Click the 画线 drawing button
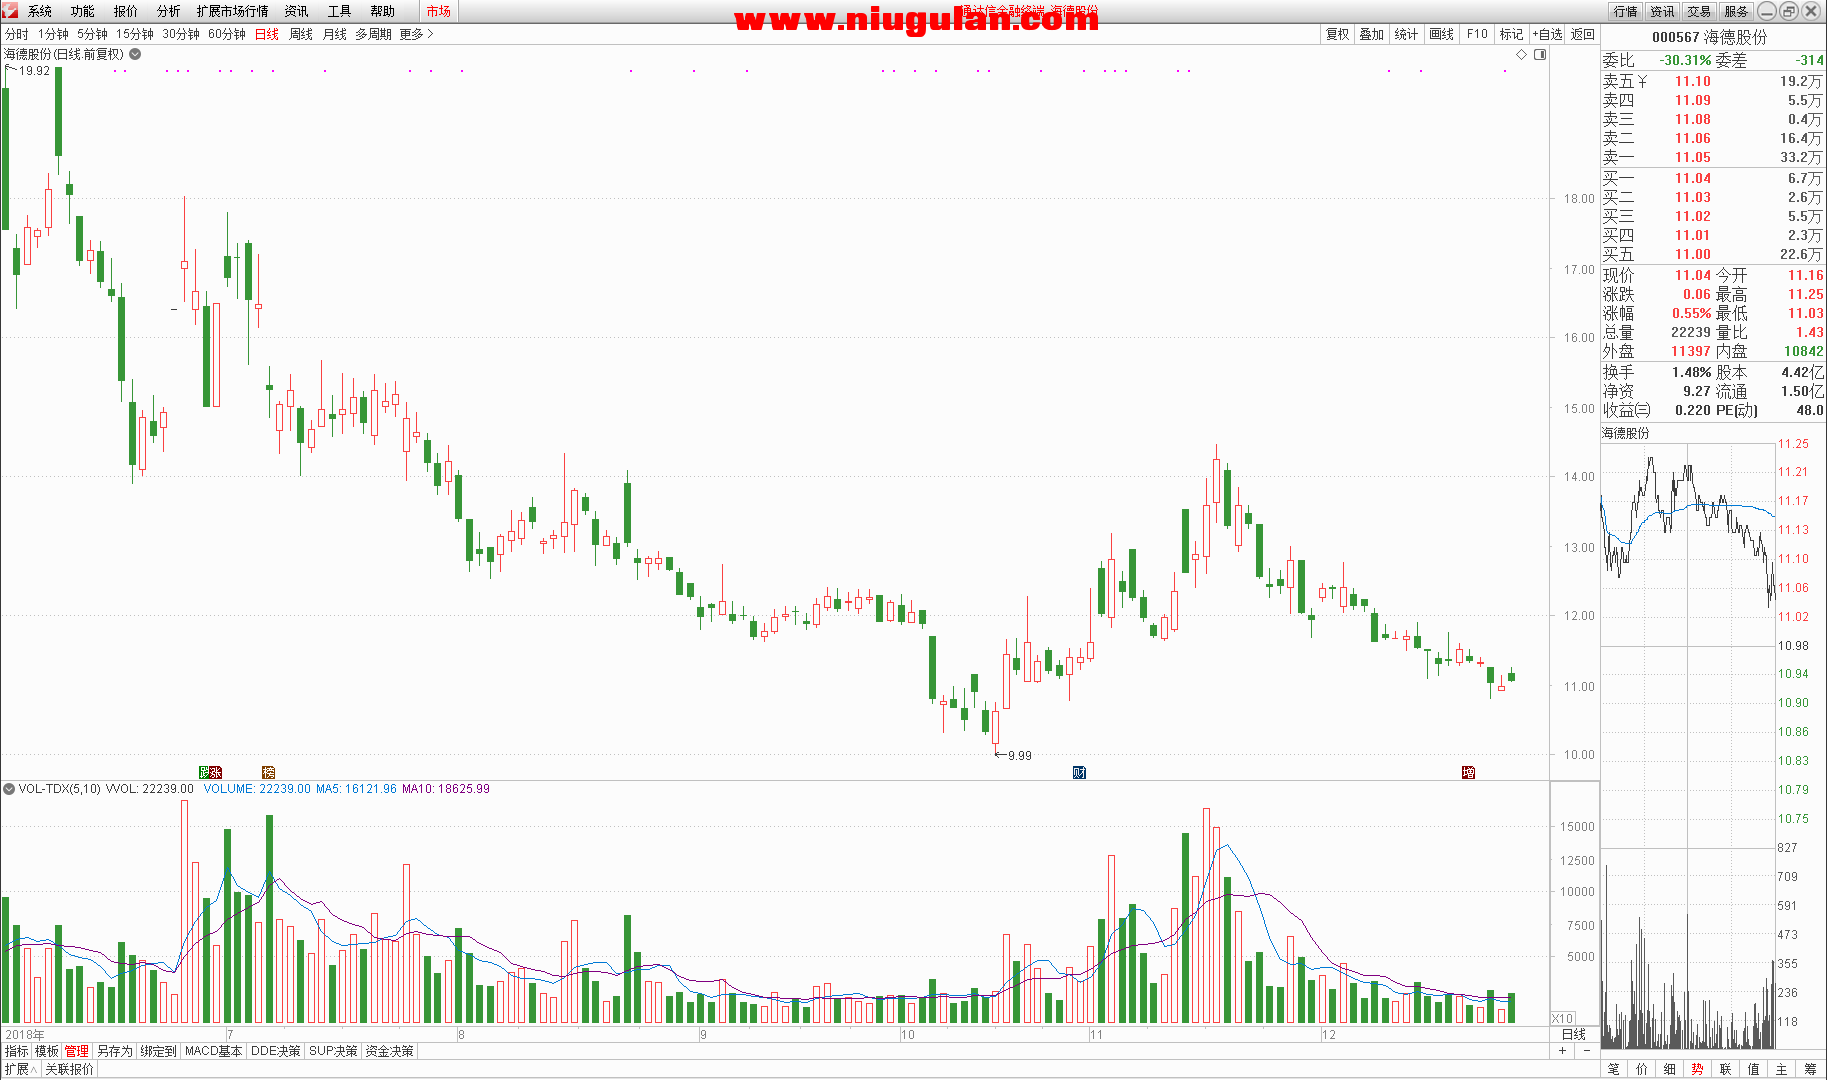Viewport: 1827px width, 1080px height. [1442, 34]
